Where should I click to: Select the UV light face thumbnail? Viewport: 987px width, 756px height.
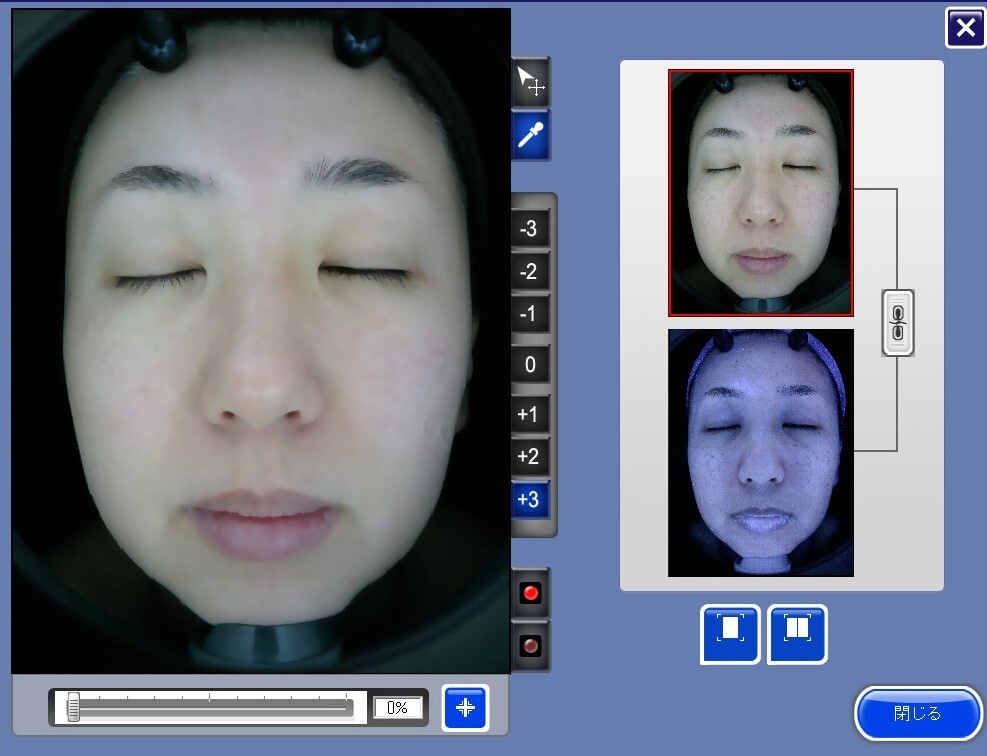(760, 453)
